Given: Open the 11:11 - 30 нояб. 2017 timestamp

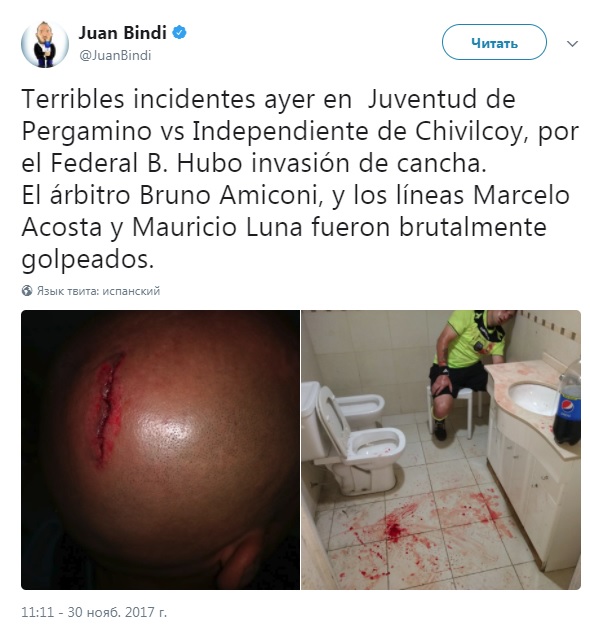Looking at the screenshot, I should [x=94, y=612].
